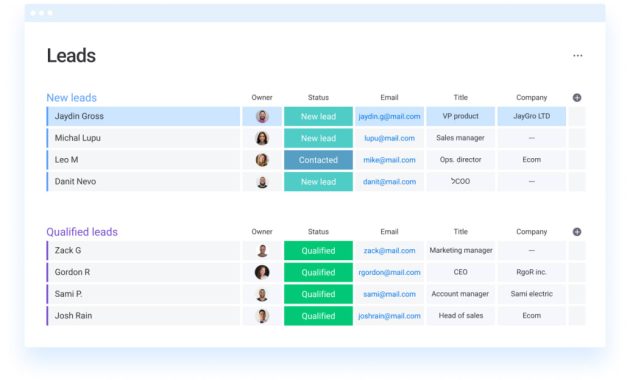Change Danit Nevo's New lead status
Image resolution: width=630 pixels, height=380 pixels.
tap(318, 182)
